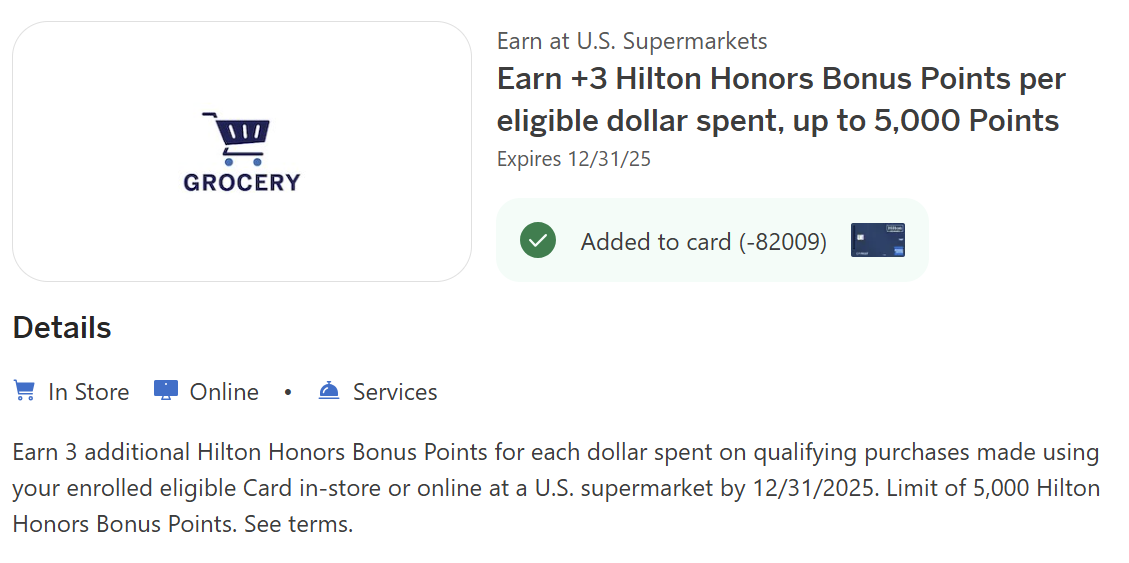Click the 'Services' label
The height and width of the screenshot is (563, 1129).
click(395, 392)
